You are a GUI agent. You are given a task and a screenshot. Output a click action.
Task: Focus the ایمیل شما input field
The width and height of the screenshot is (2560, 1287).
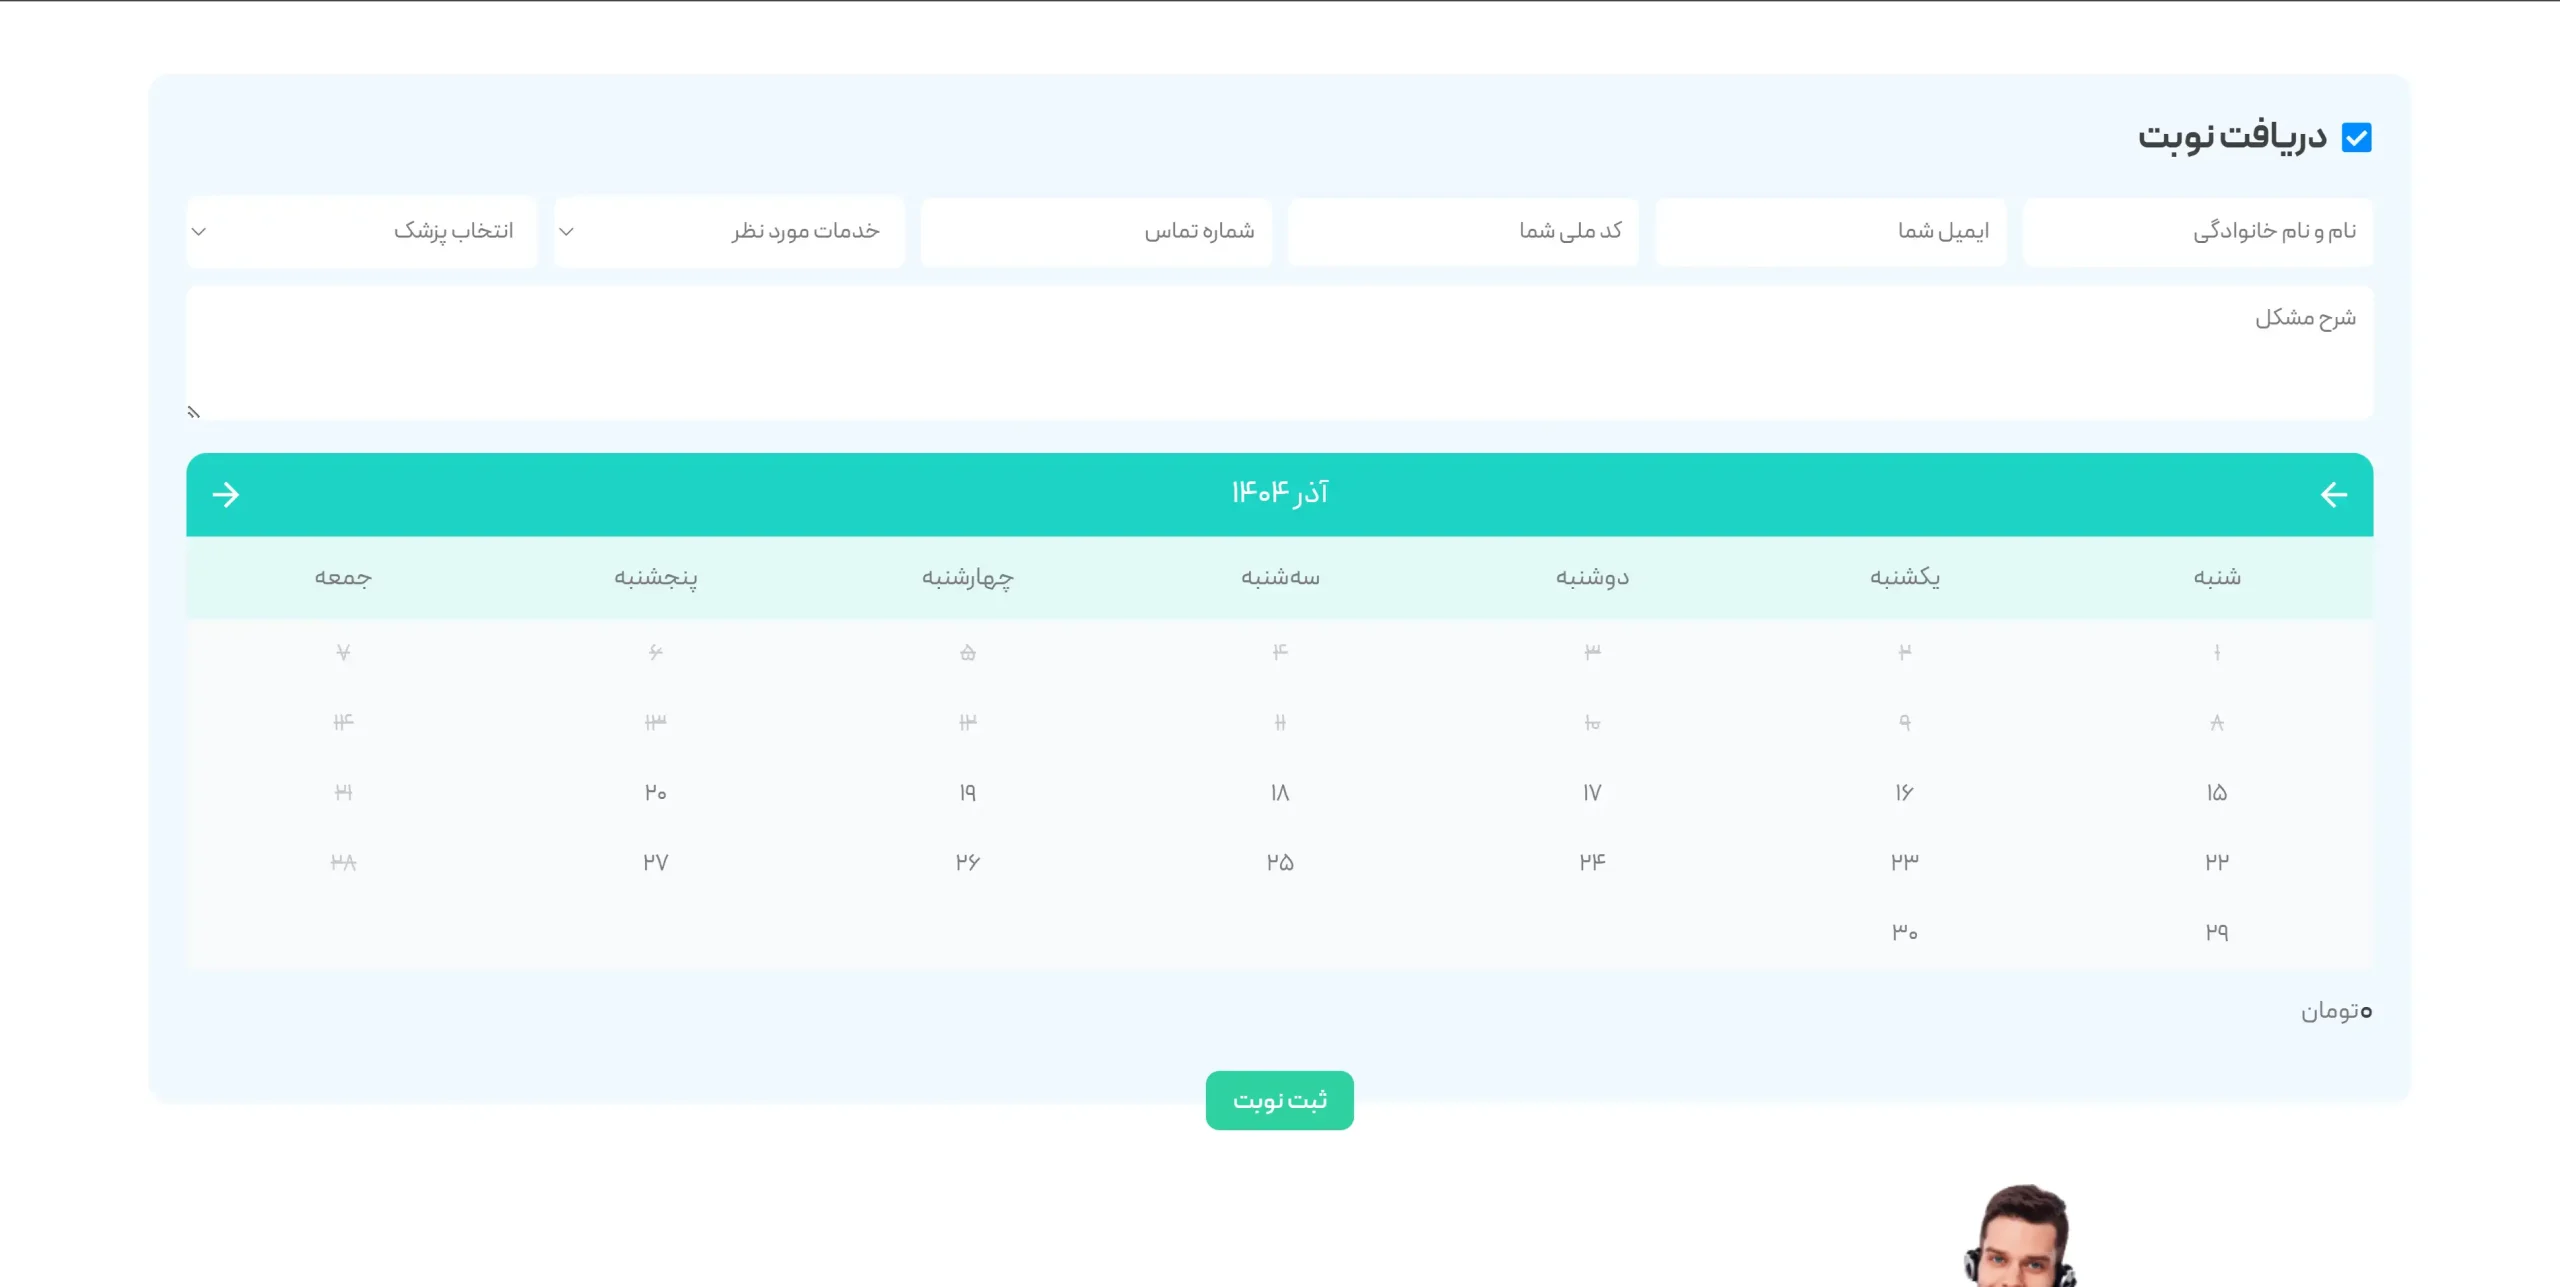(x=1831, y=231)
